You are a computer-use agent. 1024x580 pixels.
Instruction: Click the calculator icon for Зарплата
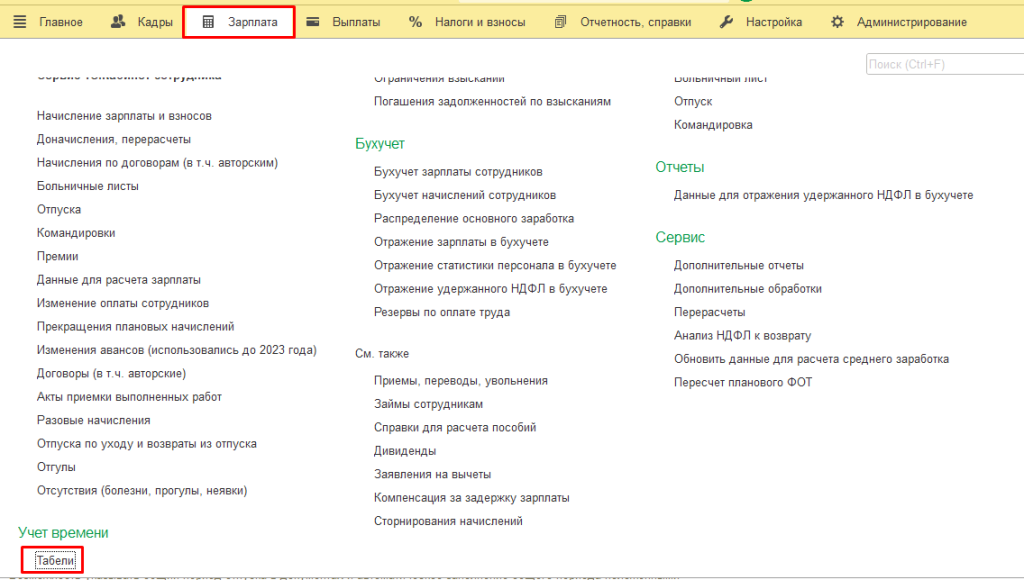(208, 22)
